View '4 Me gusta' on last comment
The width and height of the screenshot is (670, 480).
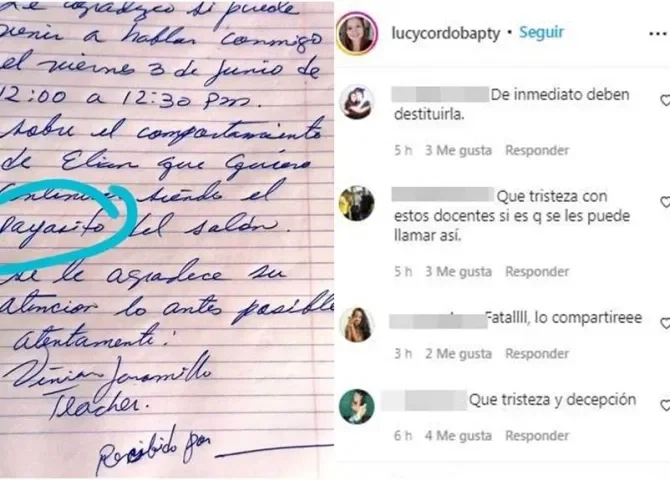(x=458, y=436)
